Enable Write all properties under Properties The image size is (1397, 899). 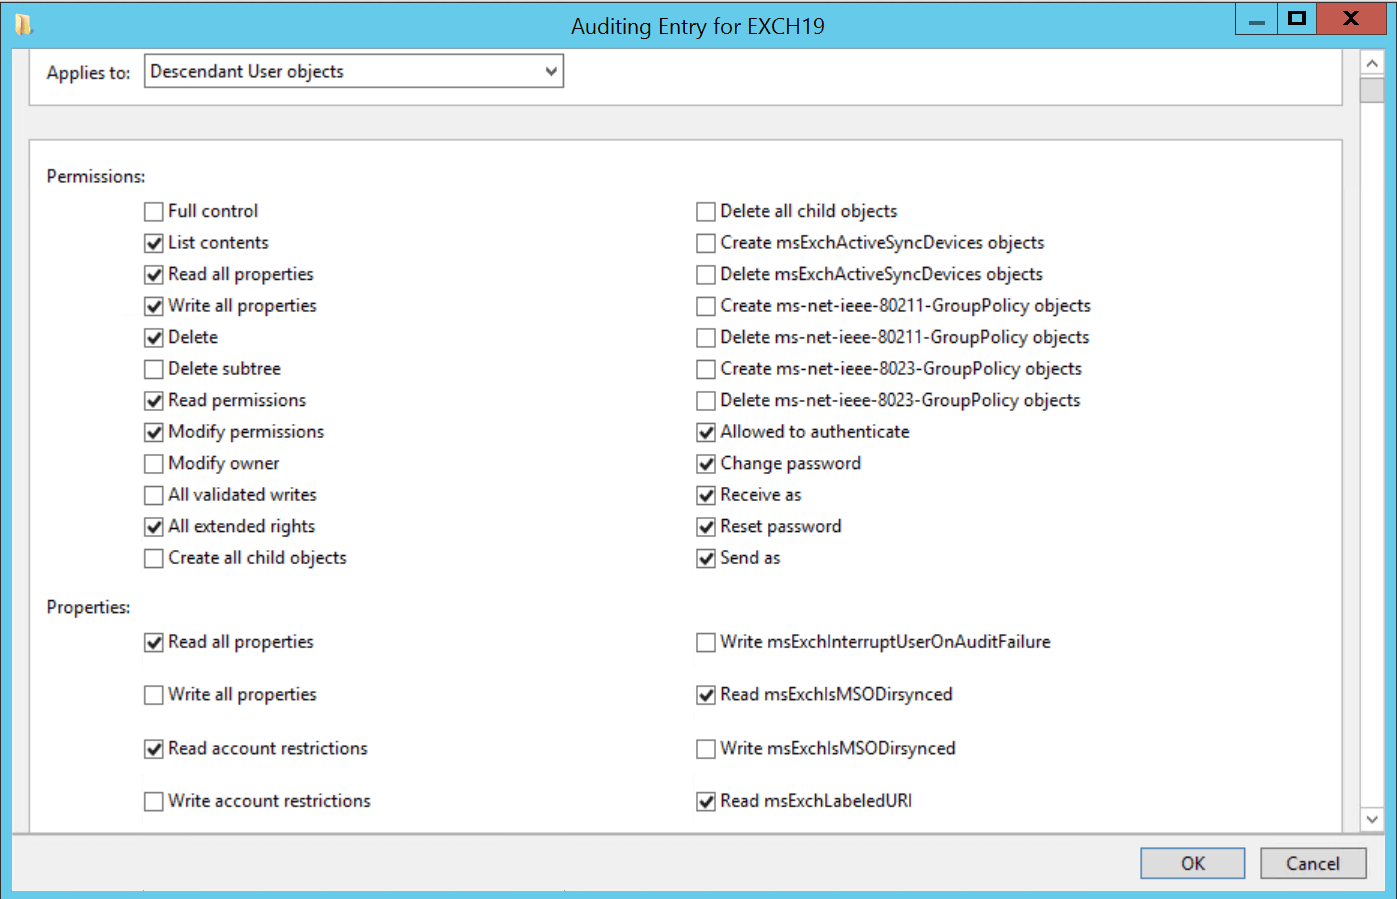click(153, 694)
